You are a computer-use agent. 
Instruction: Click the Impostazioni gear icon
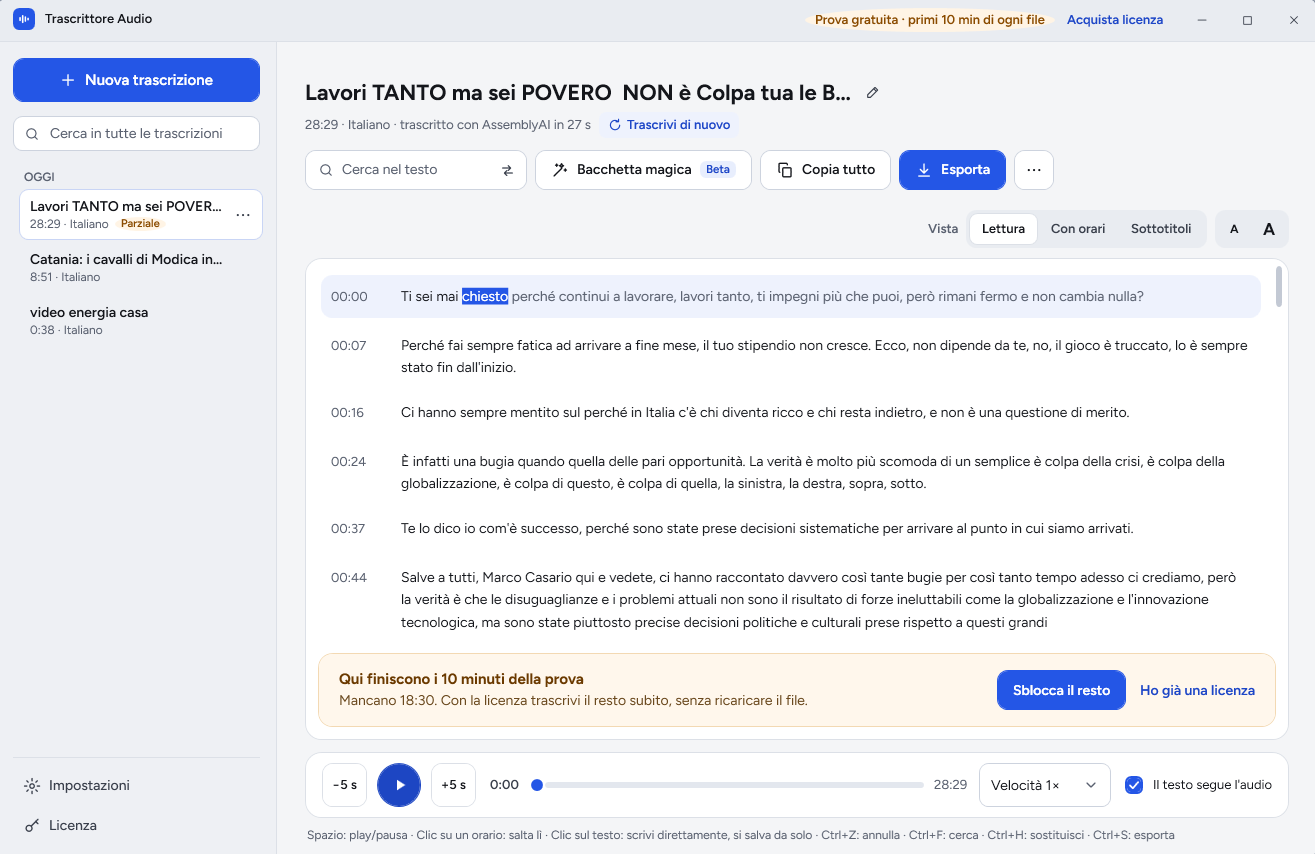(x=32, y=786)
